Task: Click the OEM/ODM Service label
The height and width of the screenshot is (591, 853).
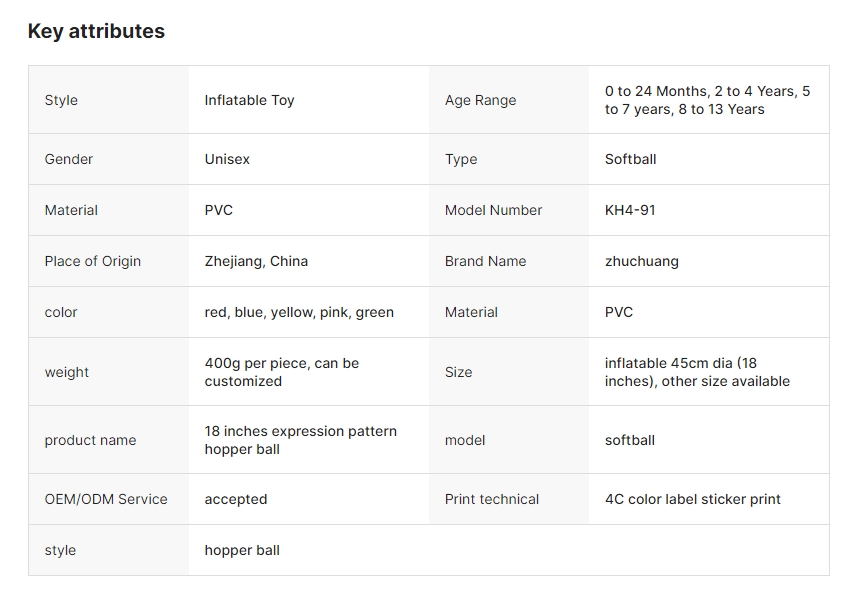Action: pos(106,499)
